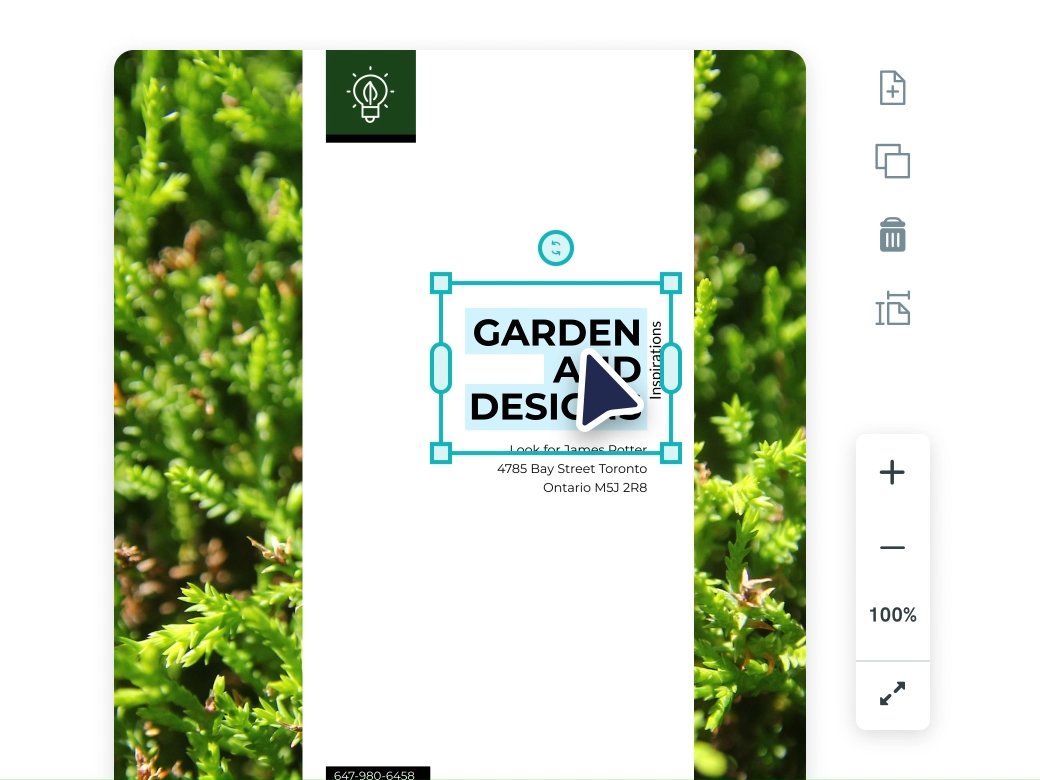Select the 647-980-6458 phone number text

pyautogui.click(x=375, y=774)
